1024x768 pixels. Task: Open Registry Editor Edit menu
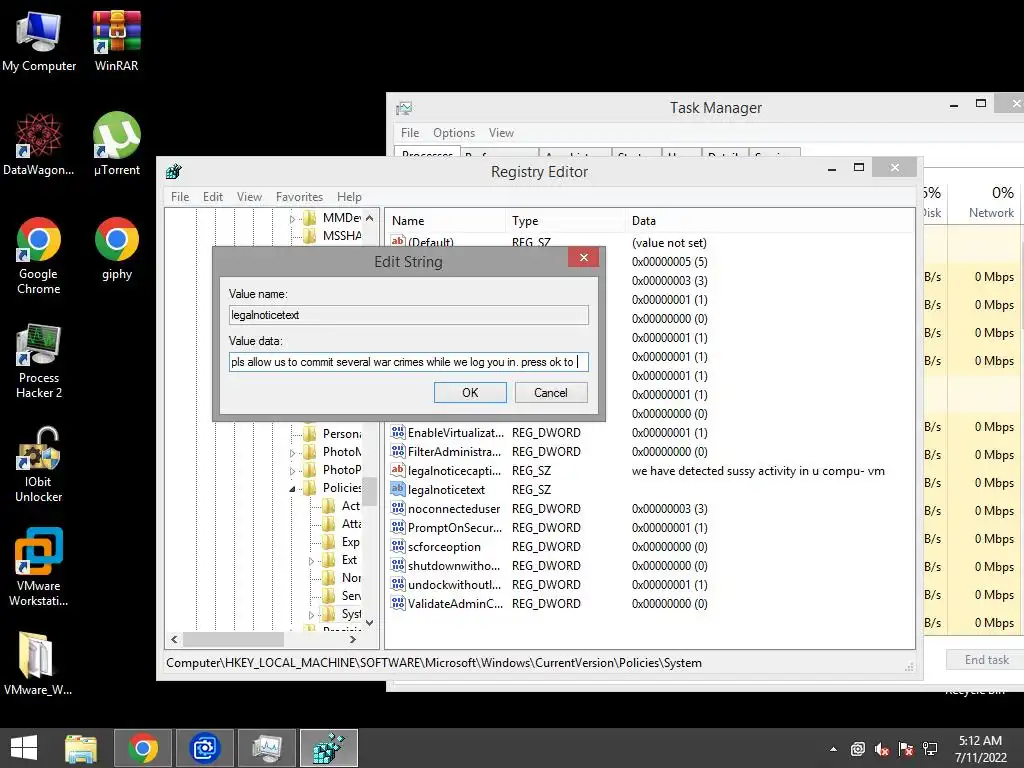pos(212,197)
